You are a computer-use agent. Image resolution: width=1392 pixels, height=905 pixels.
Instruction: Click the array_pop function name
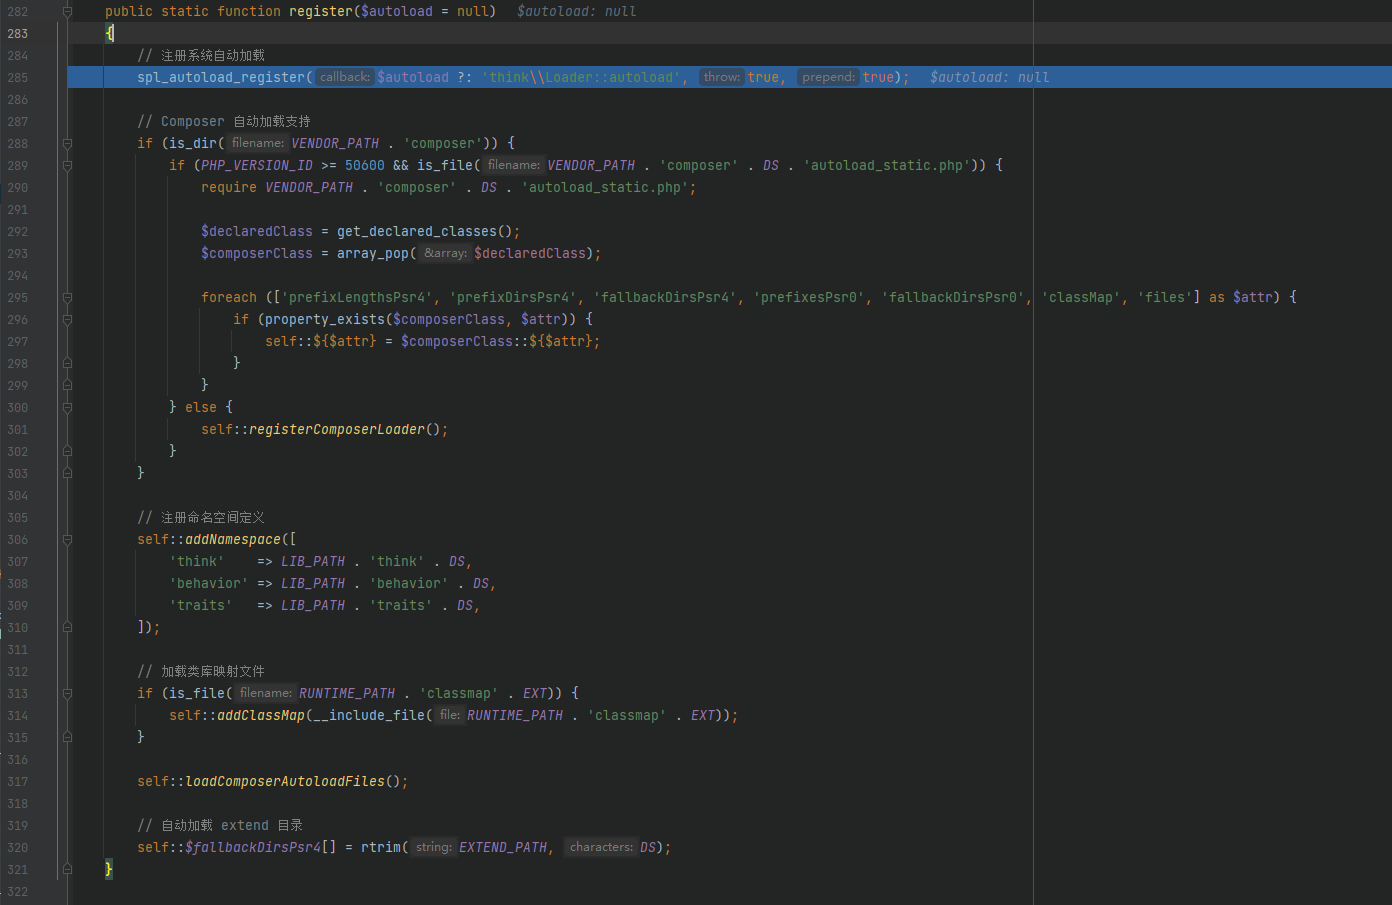(x=373, y=253)
